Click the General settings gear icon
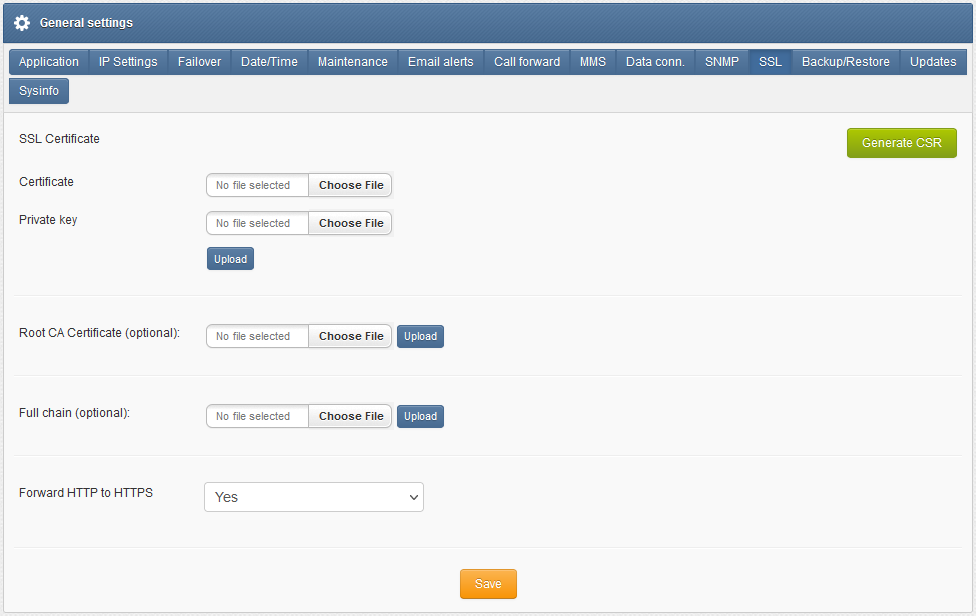This screenshot has height=616, width=976. (x=22, y=23)
